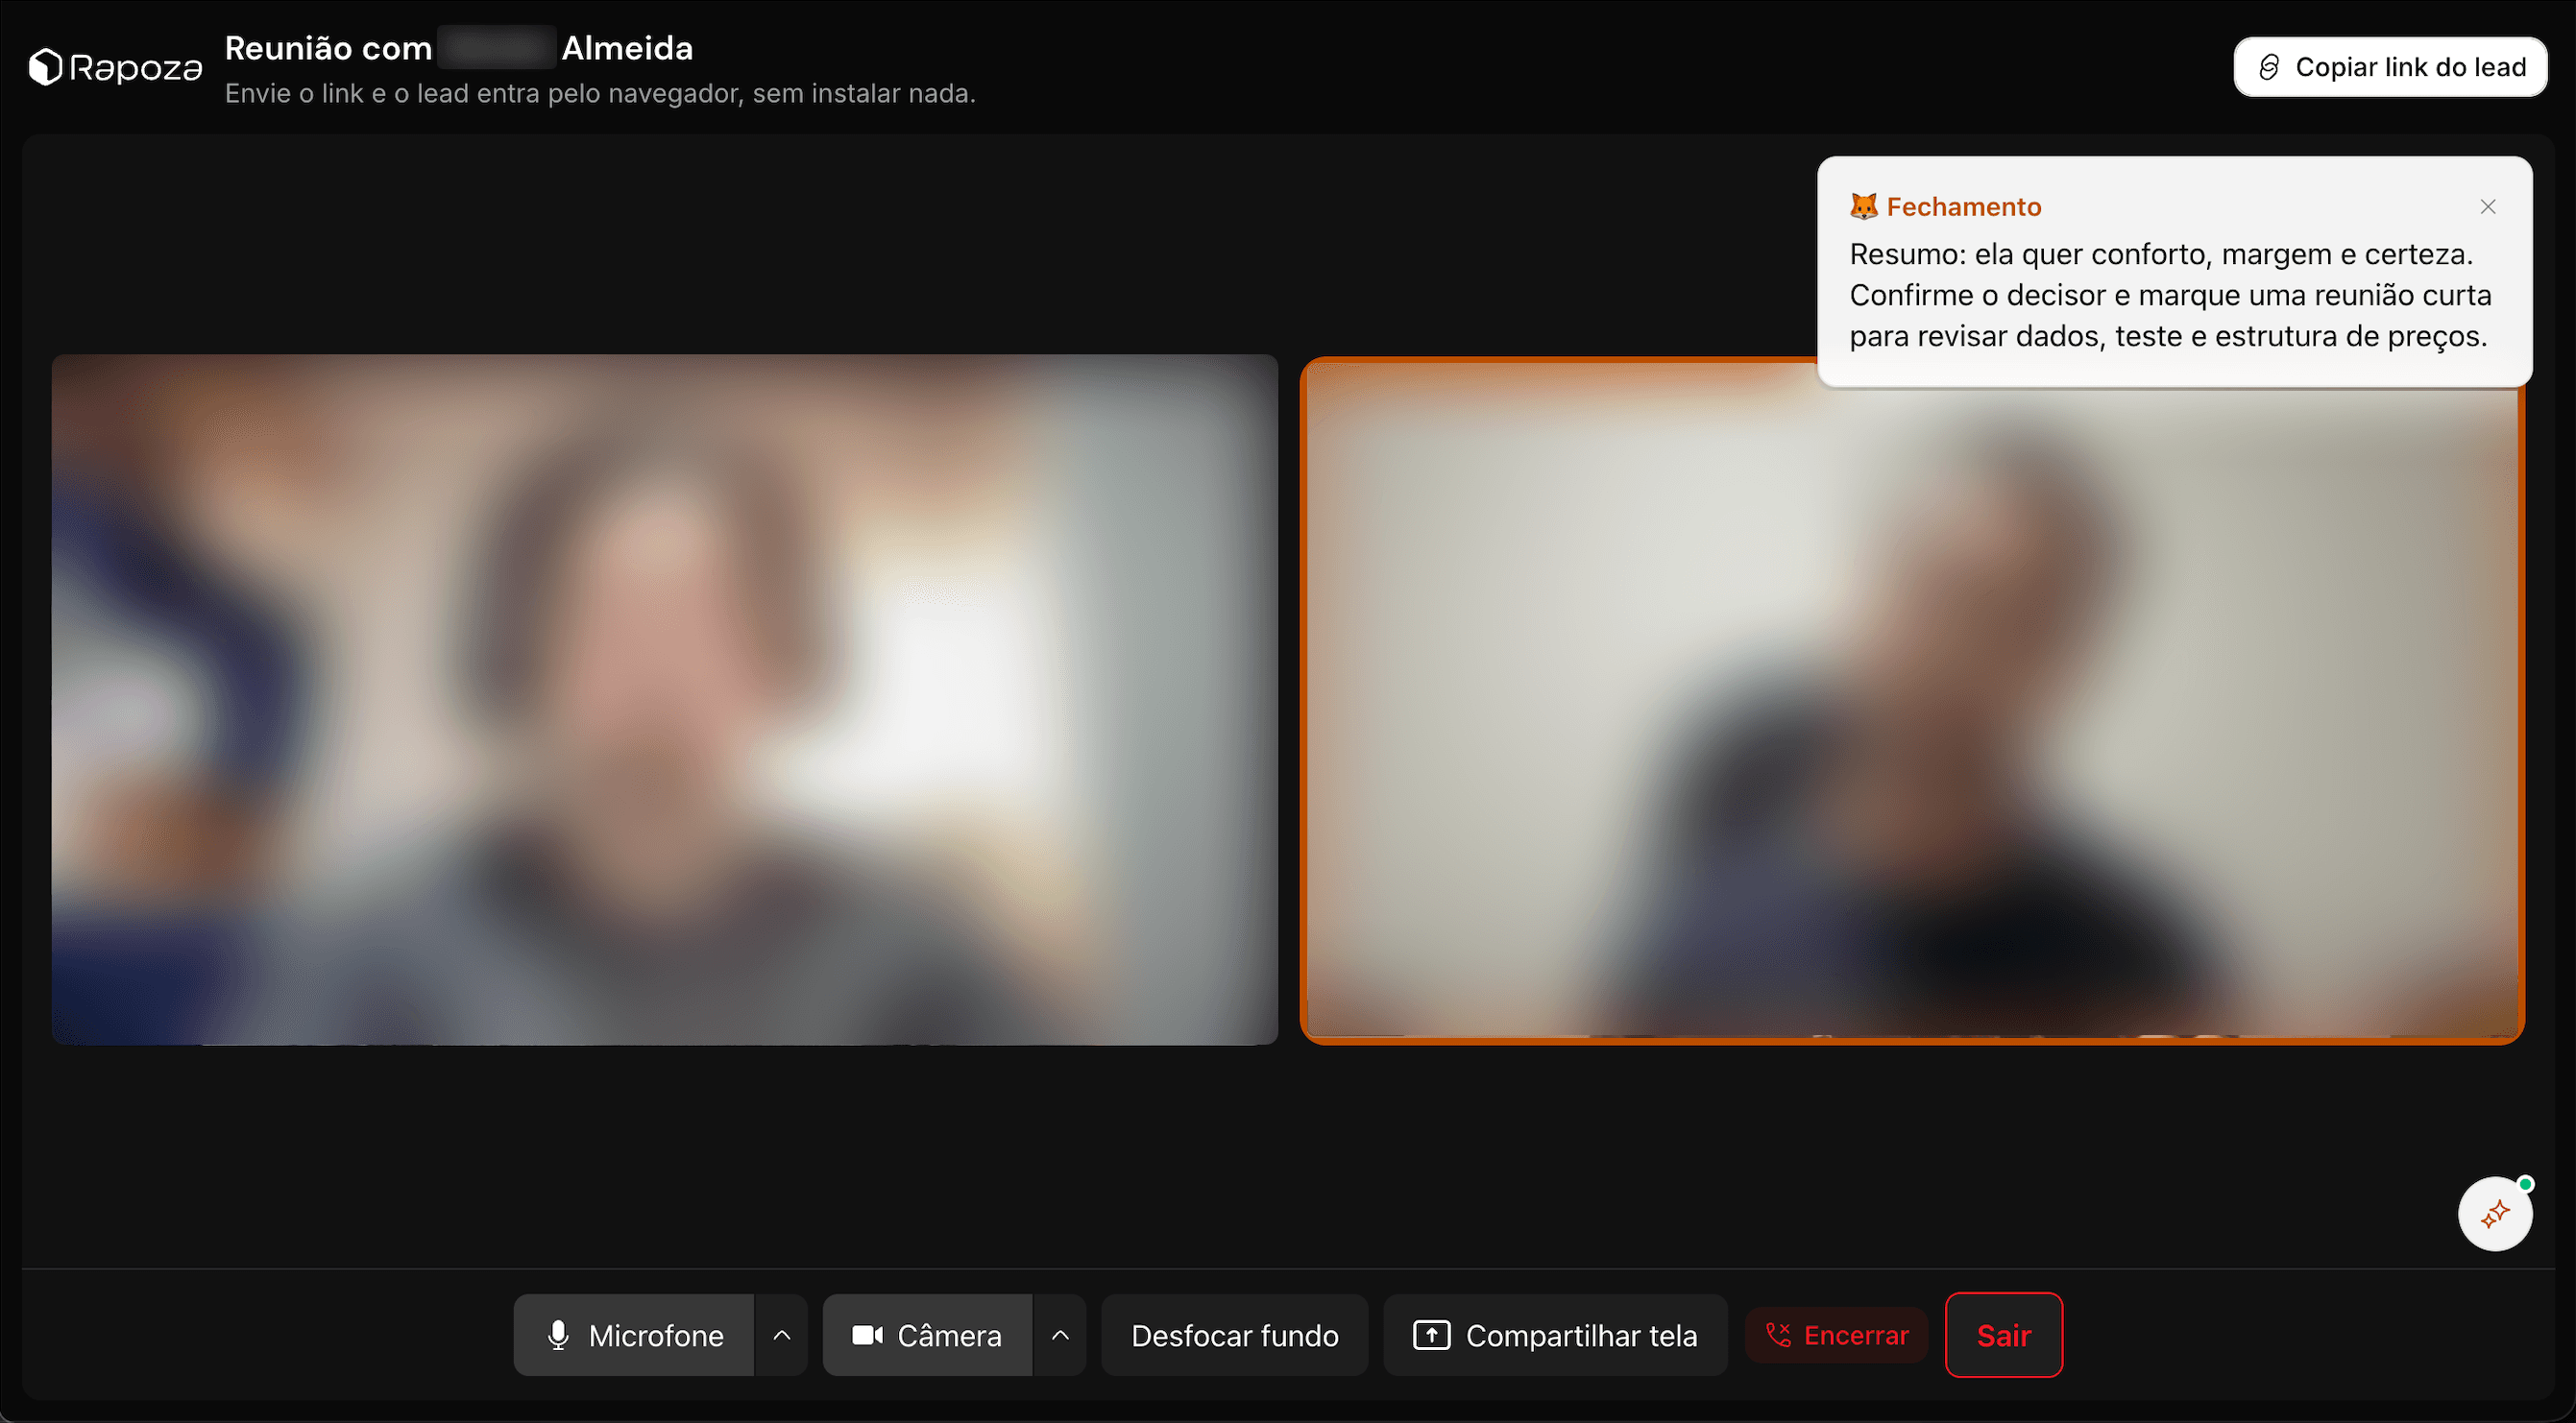Click the Rapoza logo
The width and height of the screenshot is (2576, 1423).
point(115,68)
